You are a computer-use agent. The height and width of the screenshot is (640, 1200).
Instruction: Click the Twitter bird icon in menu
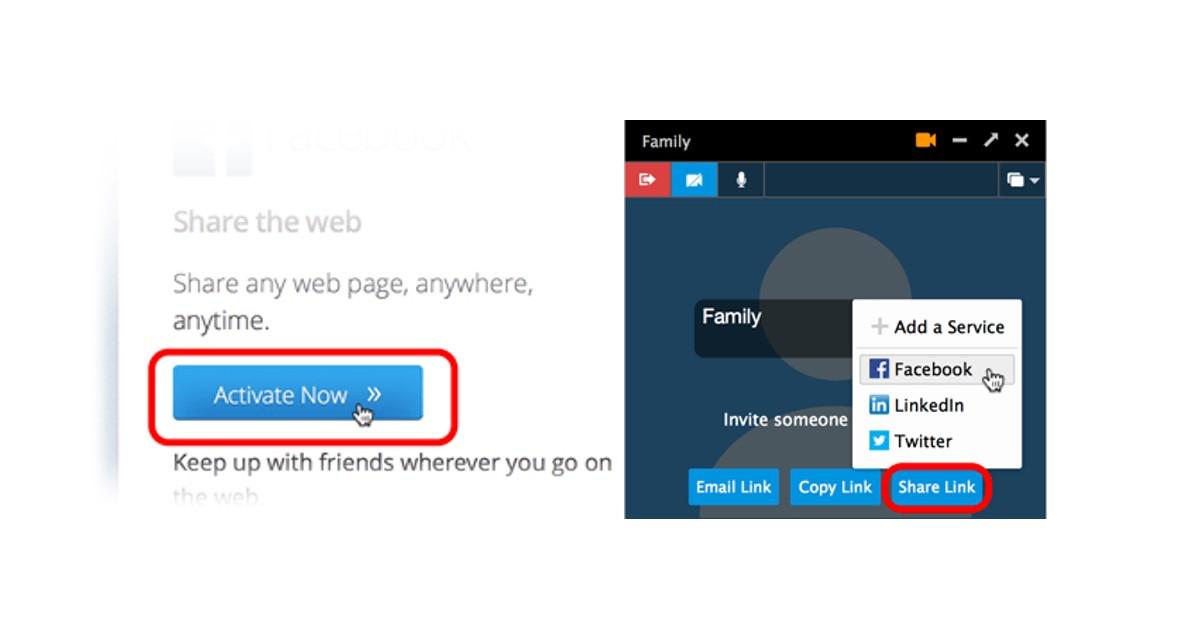click(x=879, y=441)
